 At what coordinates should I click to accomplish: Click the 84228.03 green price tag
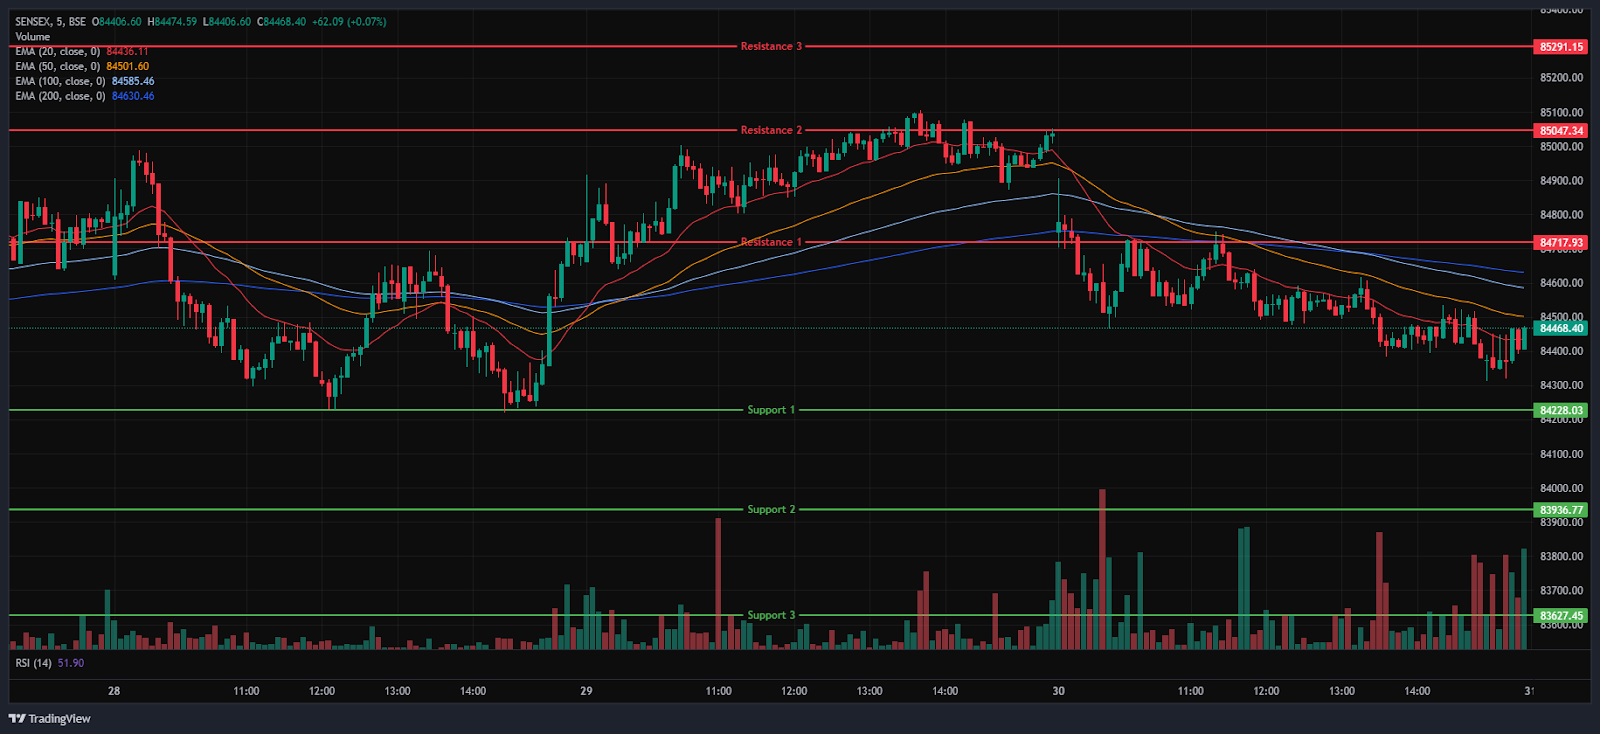pyautogui.click(x=1561, y=410)
